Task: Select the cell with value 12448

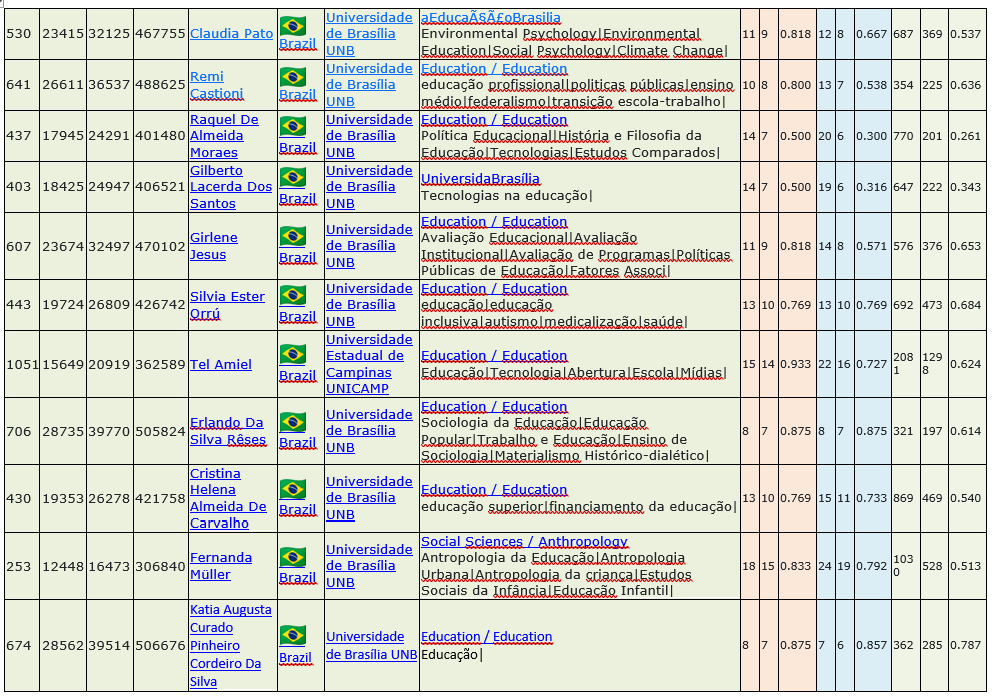Action: click(63, 566)
